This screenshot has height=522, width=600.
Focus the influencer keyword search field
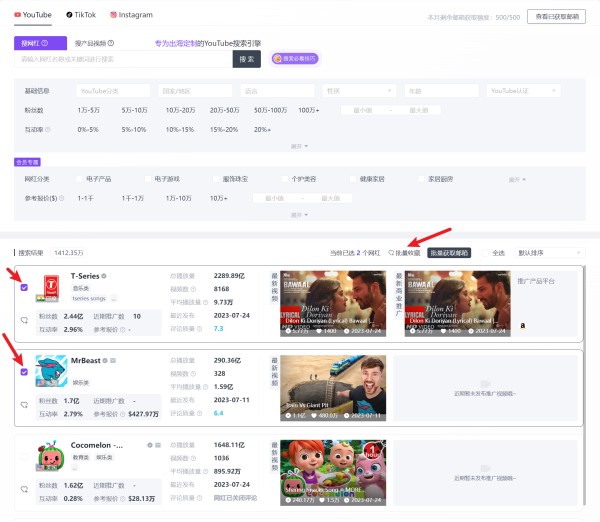click(123, 59)
